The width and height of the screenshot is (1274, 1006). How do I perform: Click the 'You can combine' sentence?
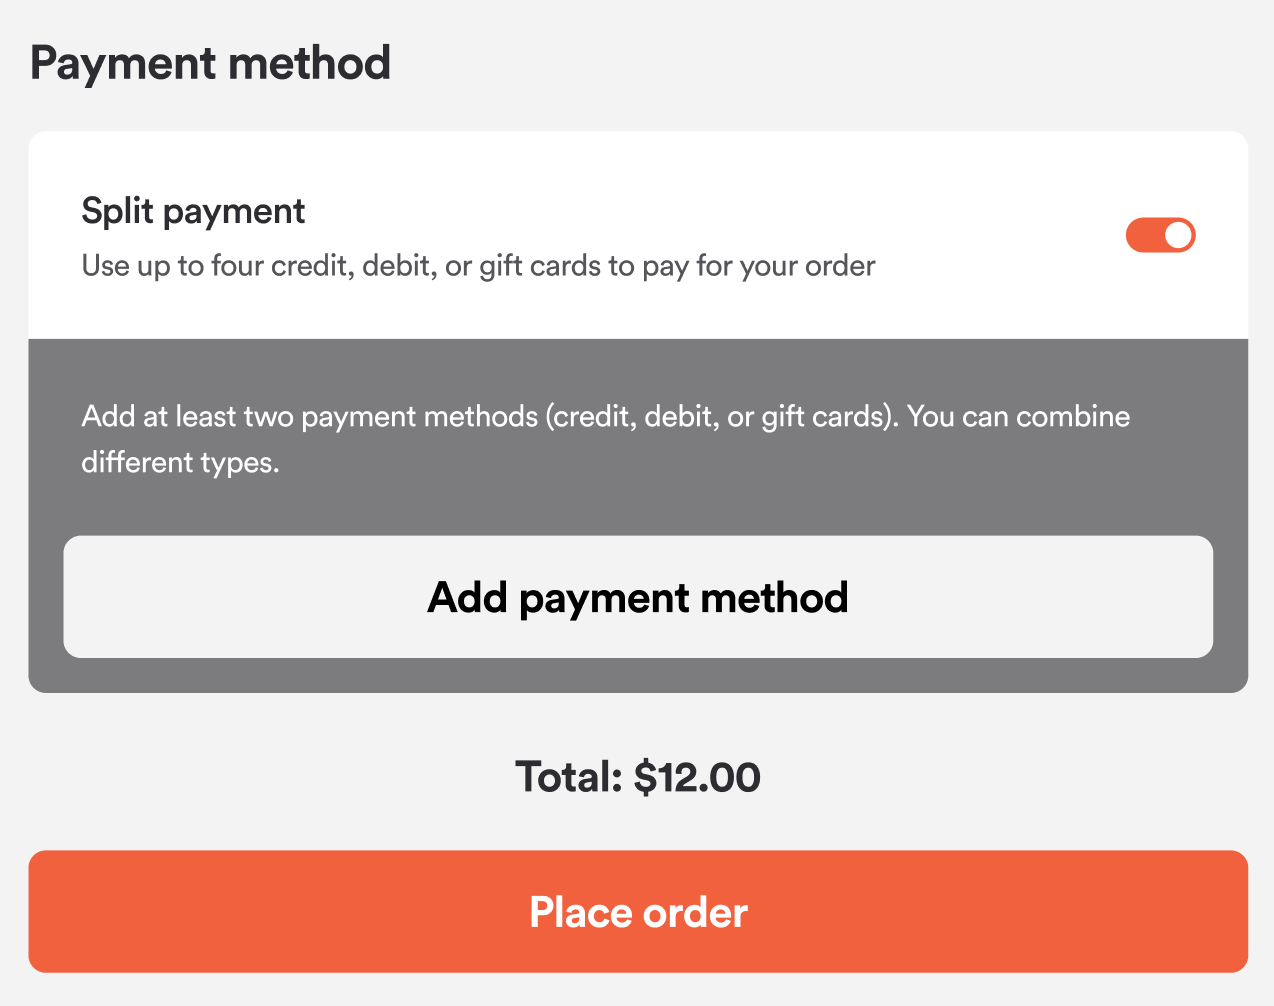[1019, 416]
